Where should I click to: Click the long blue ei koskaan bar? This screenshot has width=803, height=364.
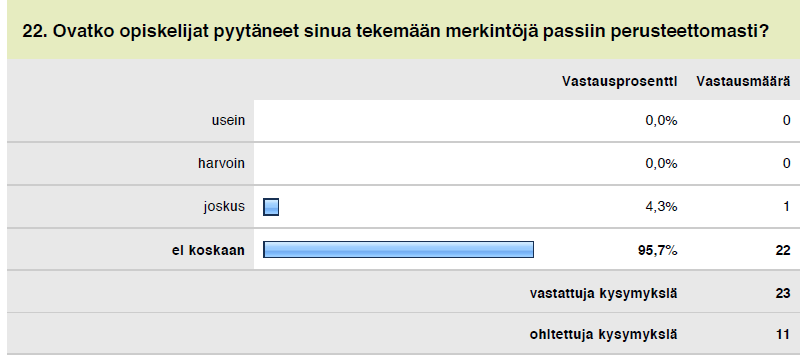[398, 250]
